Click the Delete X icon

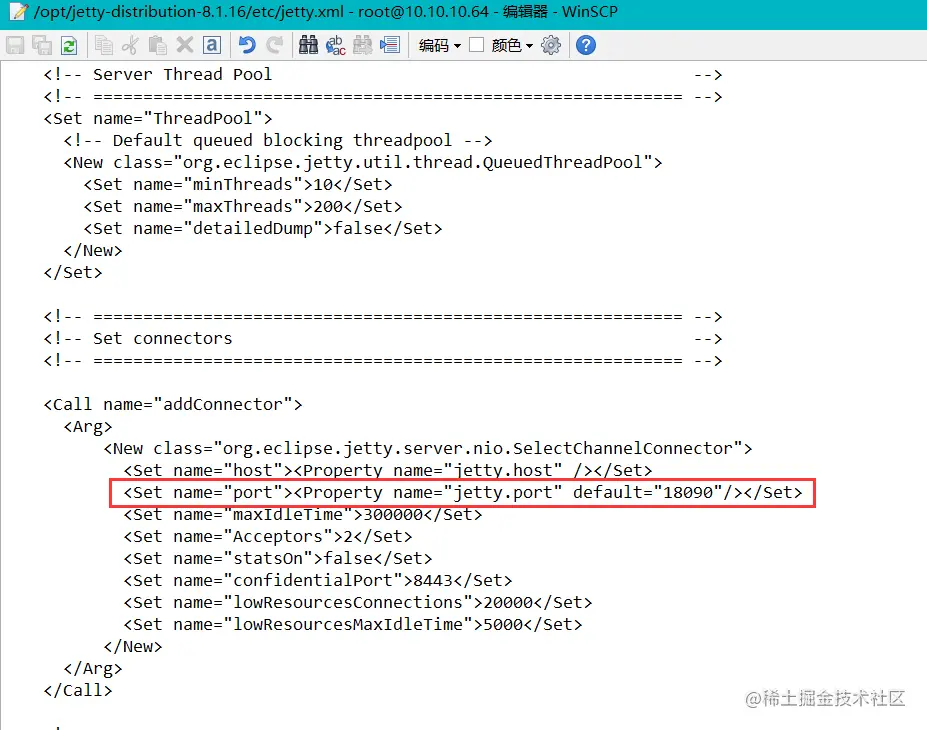(x=185, y=46)
